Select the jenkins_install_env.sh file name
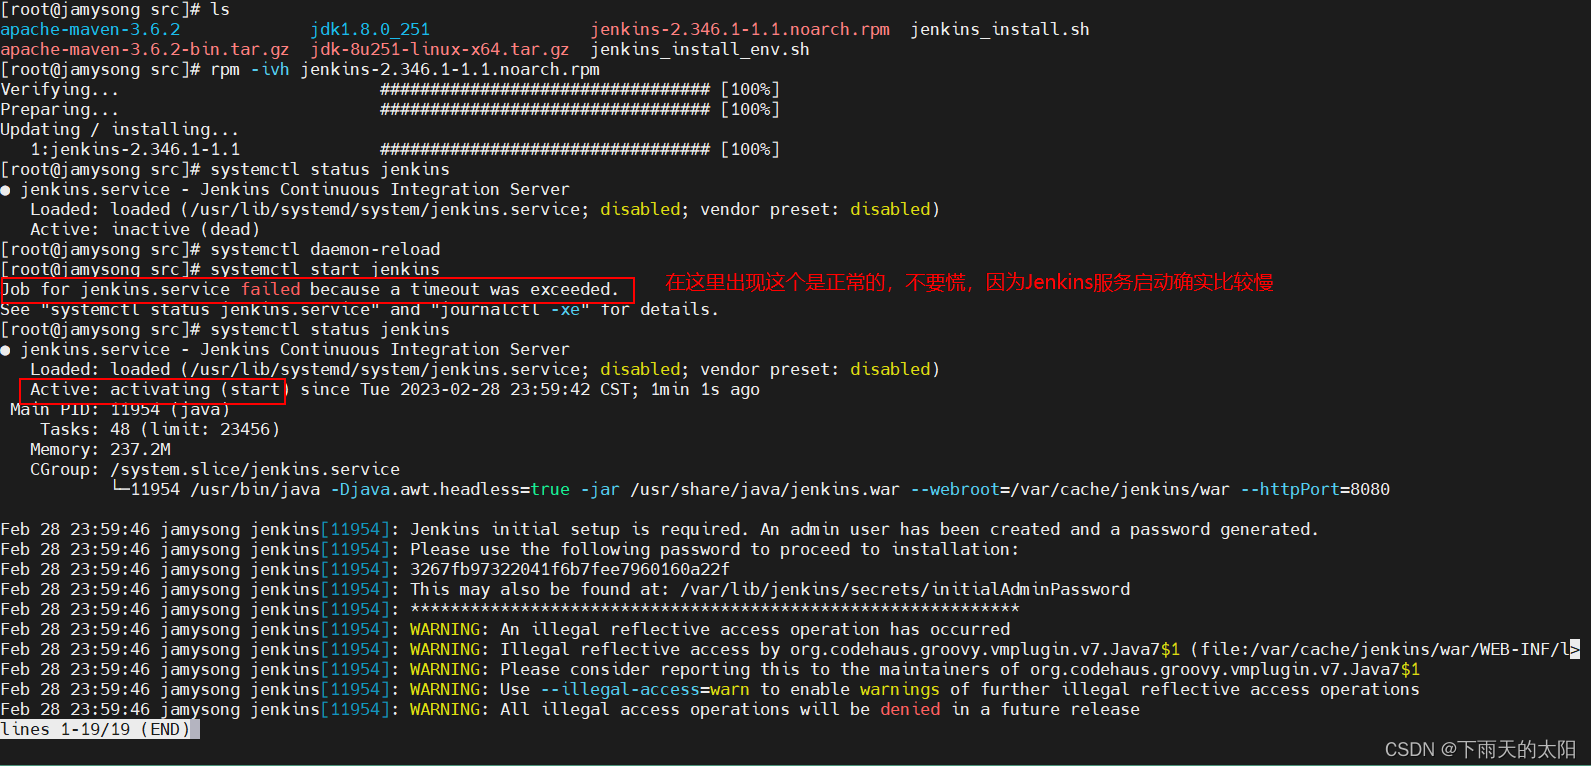The image size is (1591, 769). 700,50
